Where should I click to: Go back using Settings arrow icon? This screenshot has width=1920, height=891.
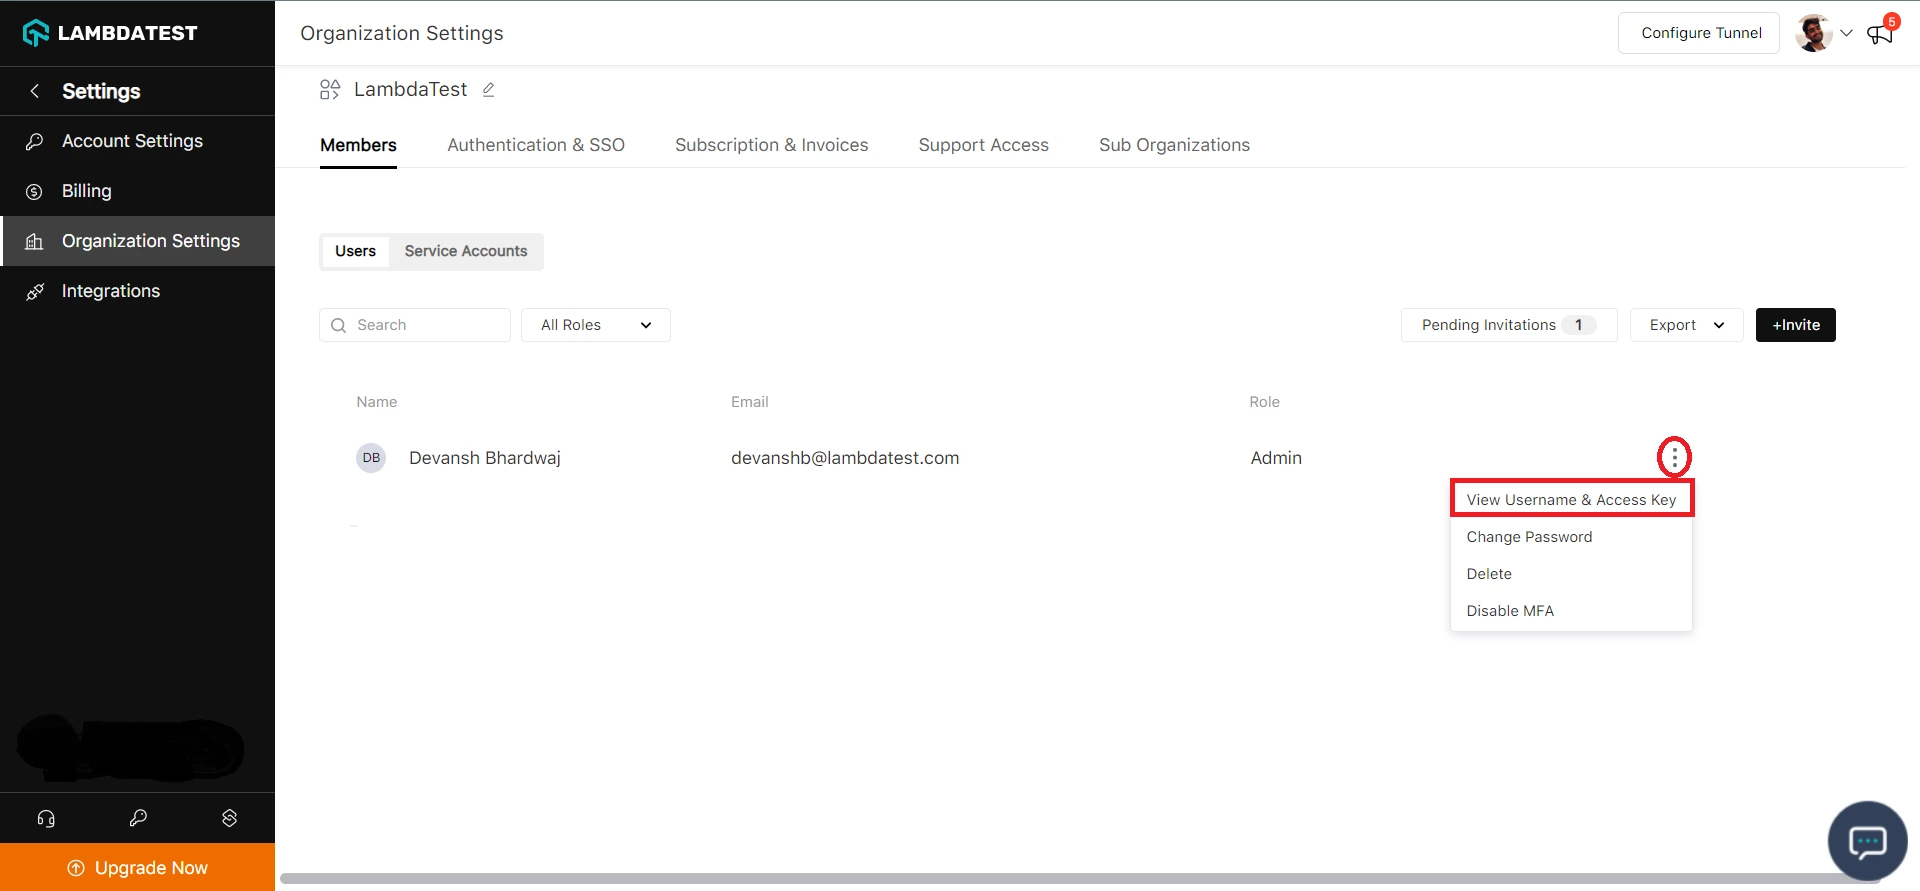pos(35,91)
